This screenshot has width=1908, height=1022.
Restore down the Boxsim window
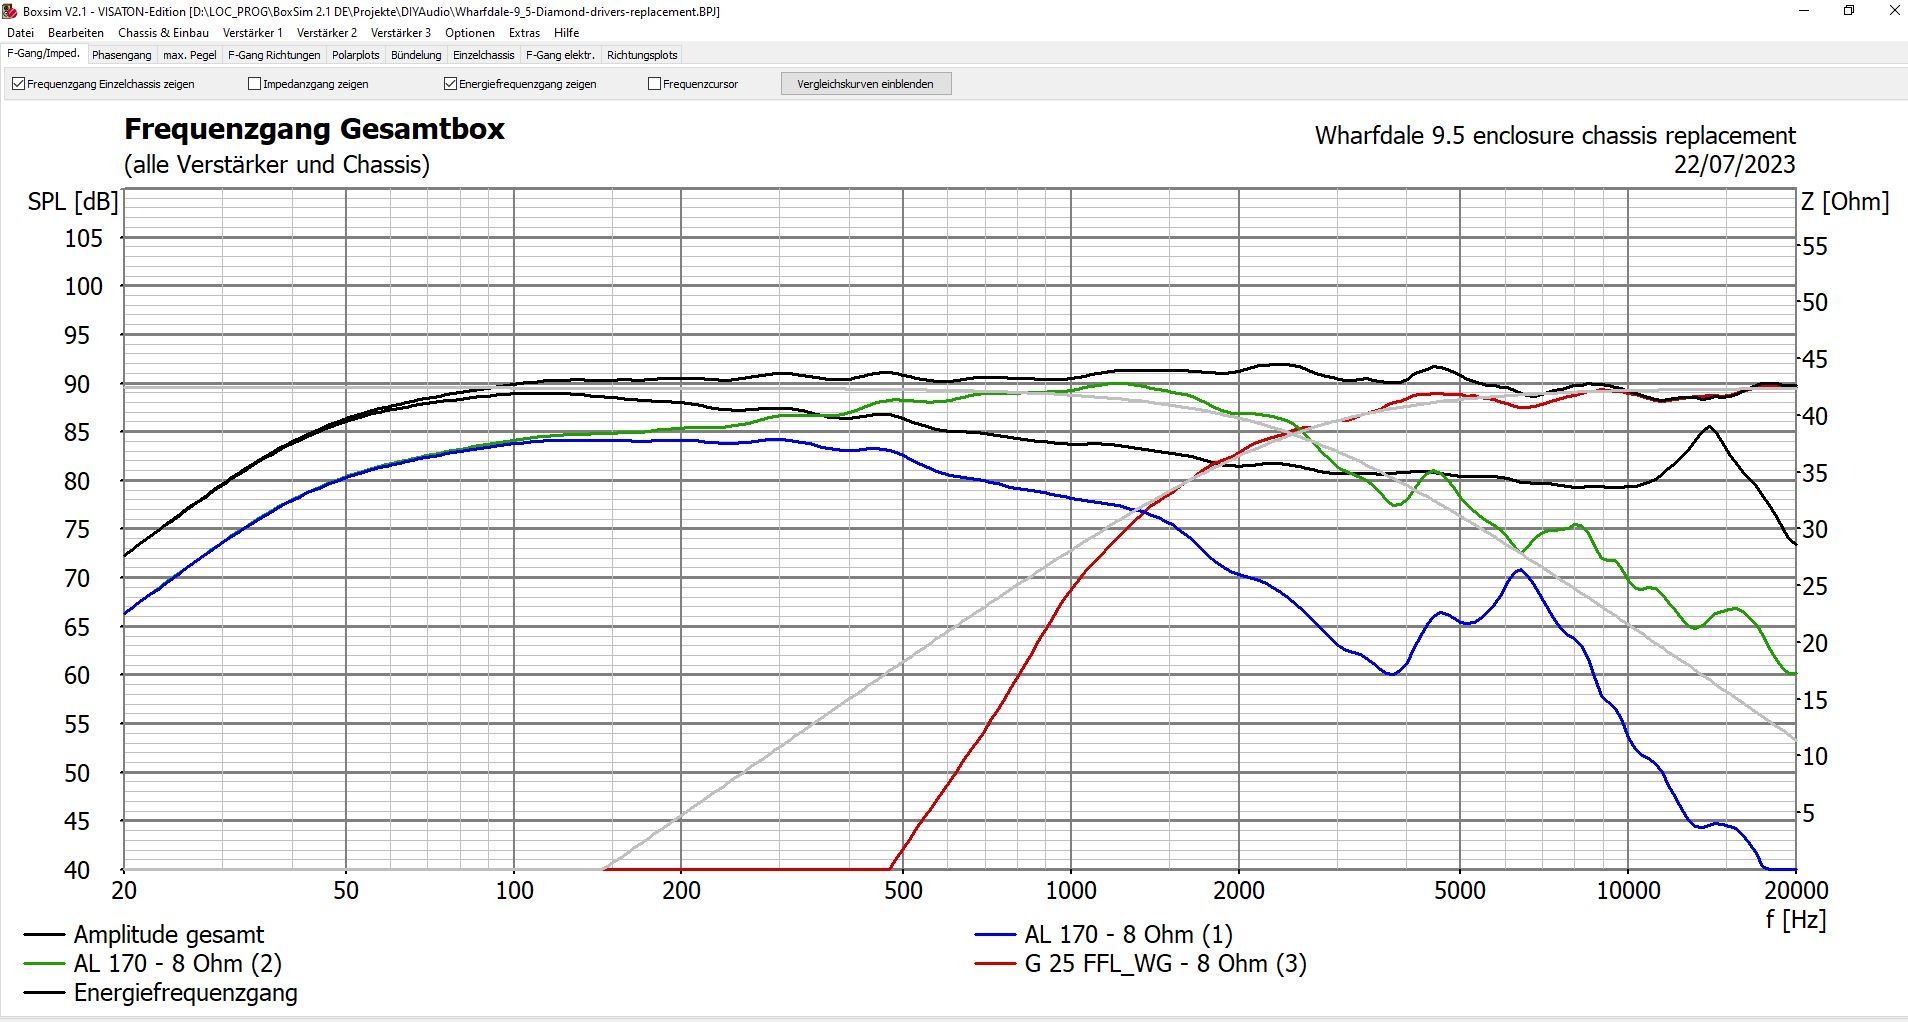pos(1849,11)
